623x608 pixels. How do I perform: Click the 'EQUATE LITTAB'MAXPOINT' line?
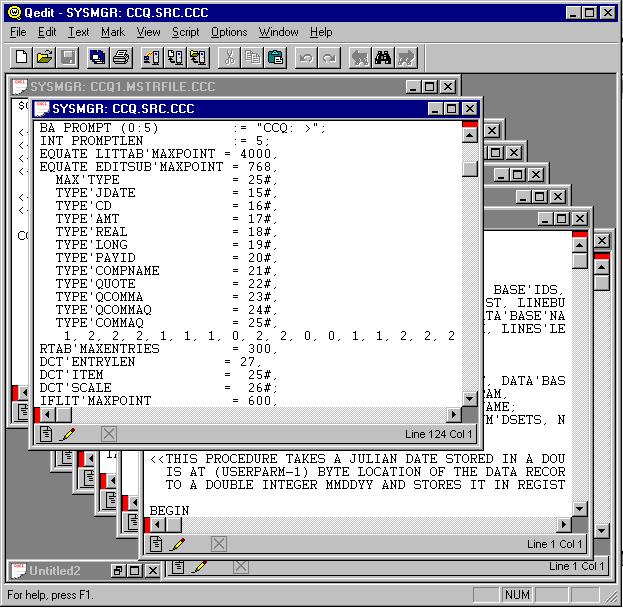[x=158, y=154]
